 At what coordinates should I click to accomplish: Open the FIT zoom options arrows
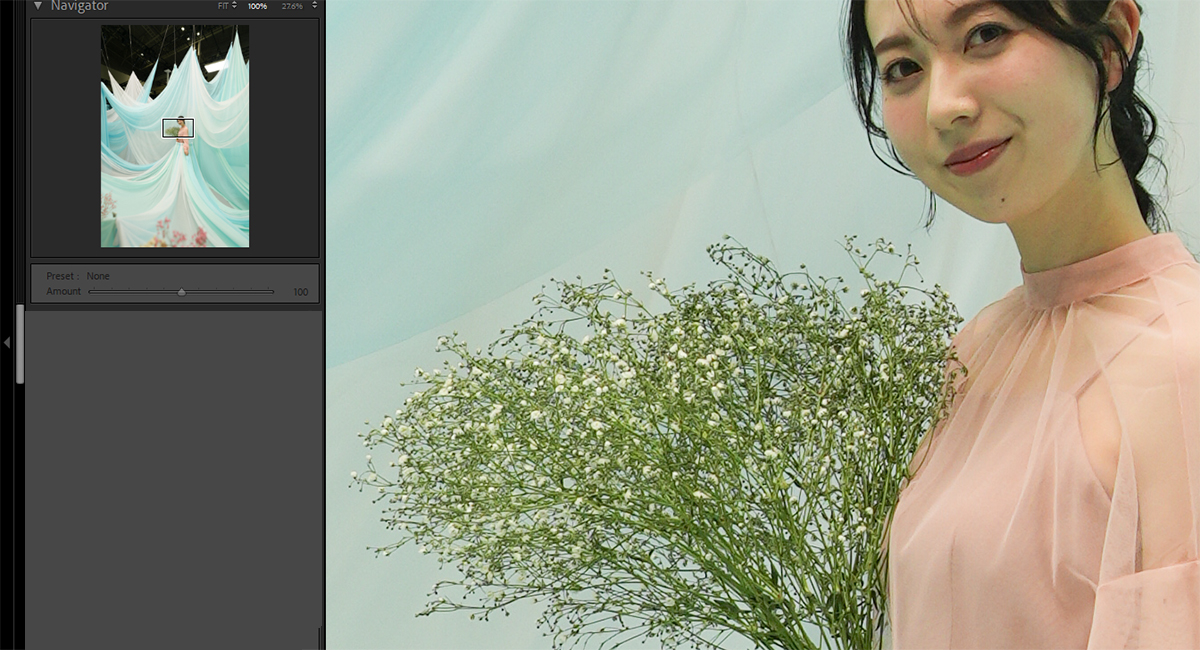coord(235,6)
